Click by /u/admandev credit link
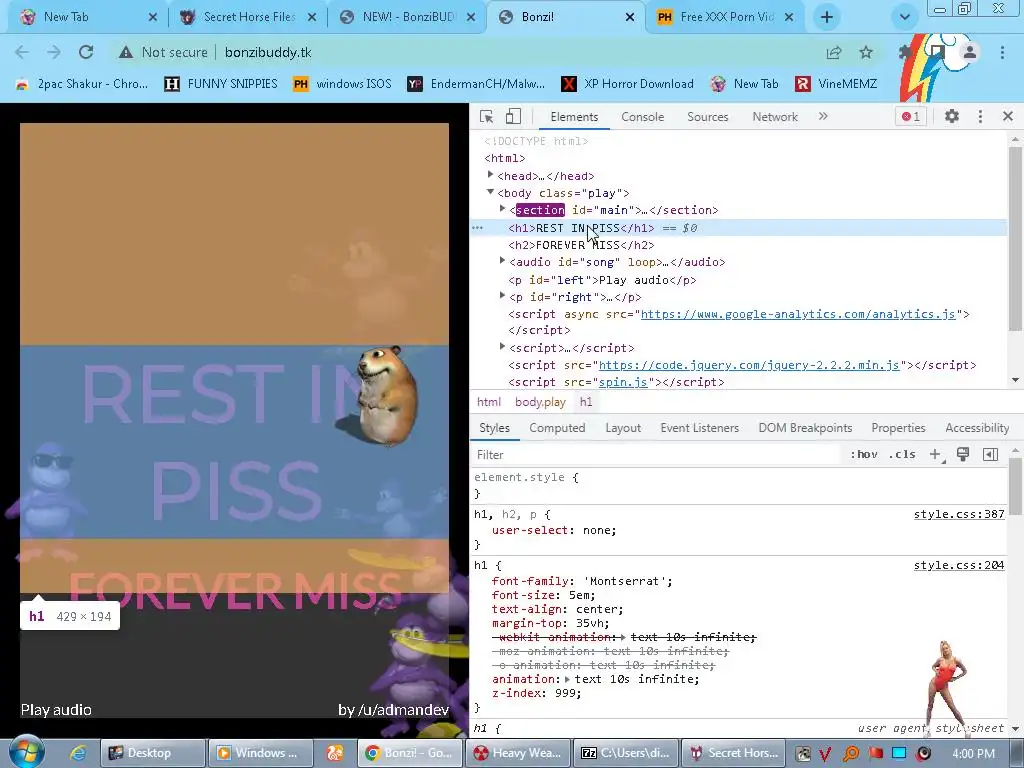 coord(393,710)
